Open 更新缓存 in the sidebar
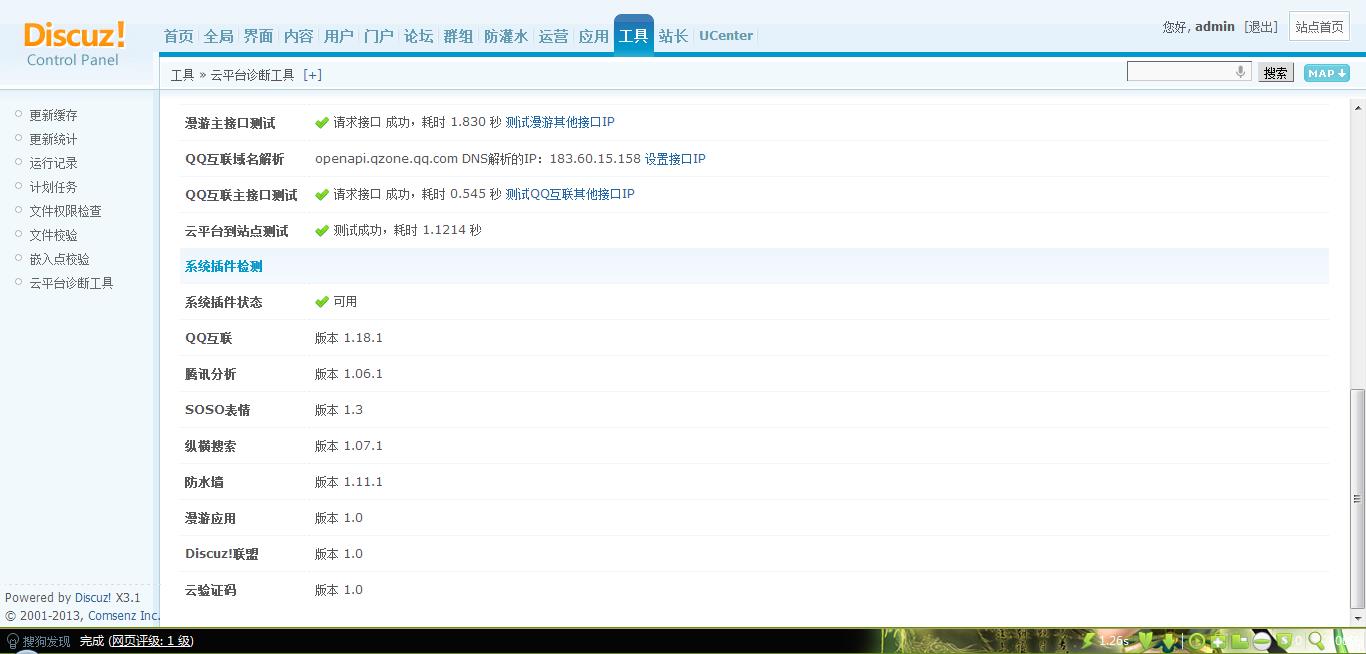The height and width of the screenshot is (654, 1366). point(53,115)
